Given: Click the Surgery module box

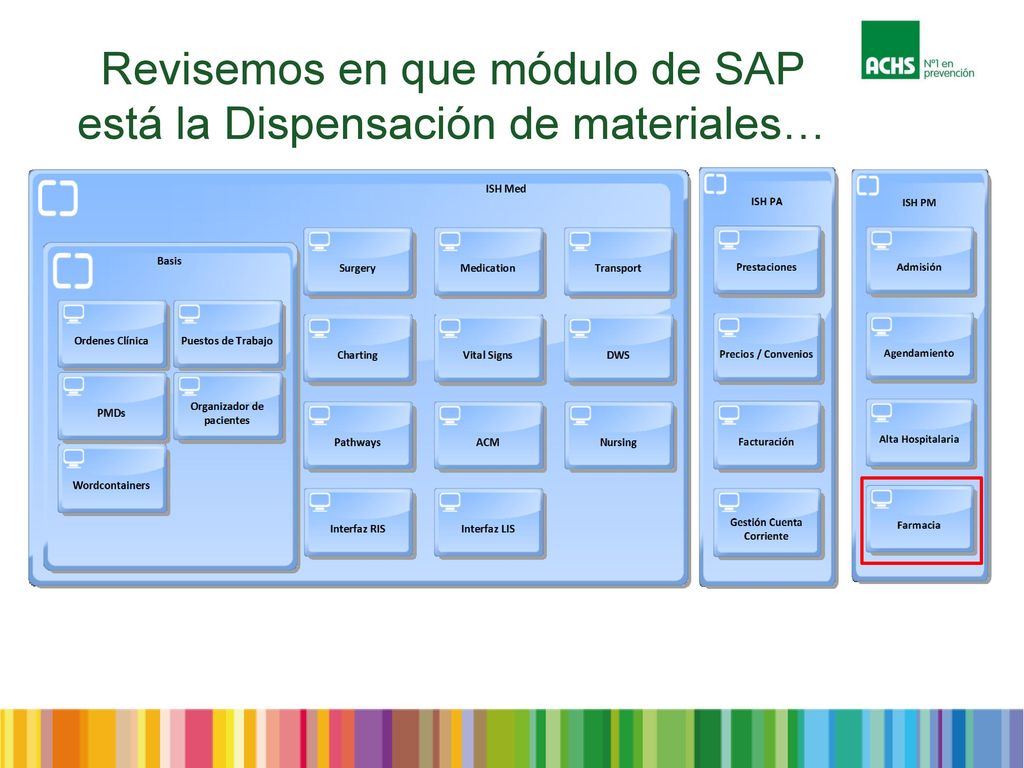Looking at the screenshot, I should pos(358,262).
